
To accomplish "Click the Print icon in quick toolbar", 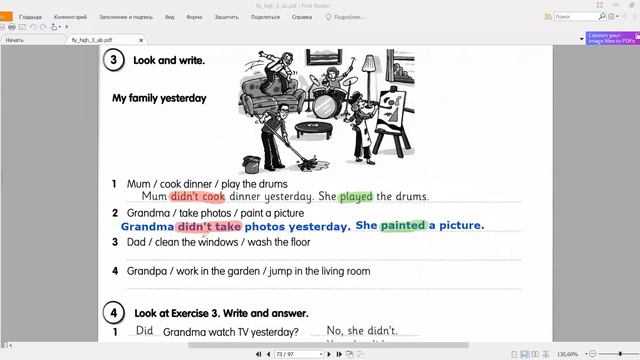I will tap(12, 27).
